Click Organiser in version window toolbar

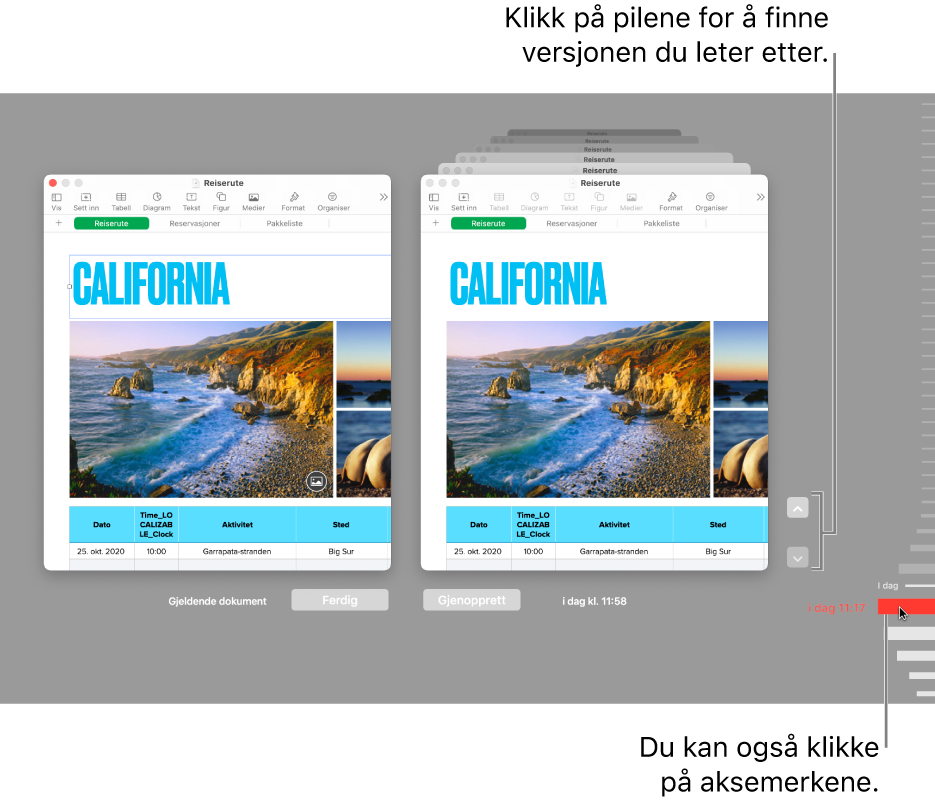click(x=711, y=202)
